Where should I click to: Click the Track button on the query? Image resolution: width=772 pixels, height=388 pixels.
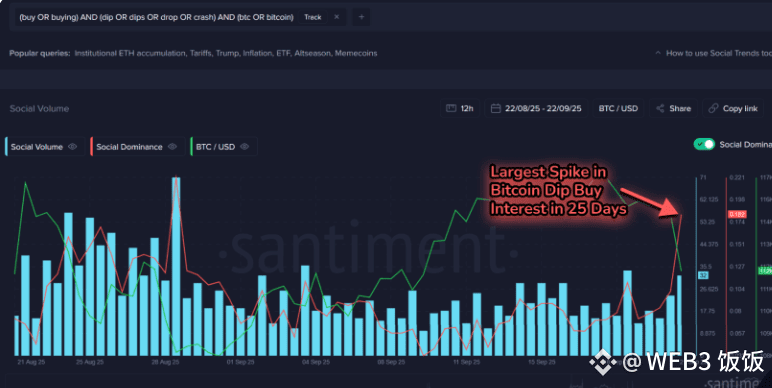pyautogui.click(x=313, y=17)
